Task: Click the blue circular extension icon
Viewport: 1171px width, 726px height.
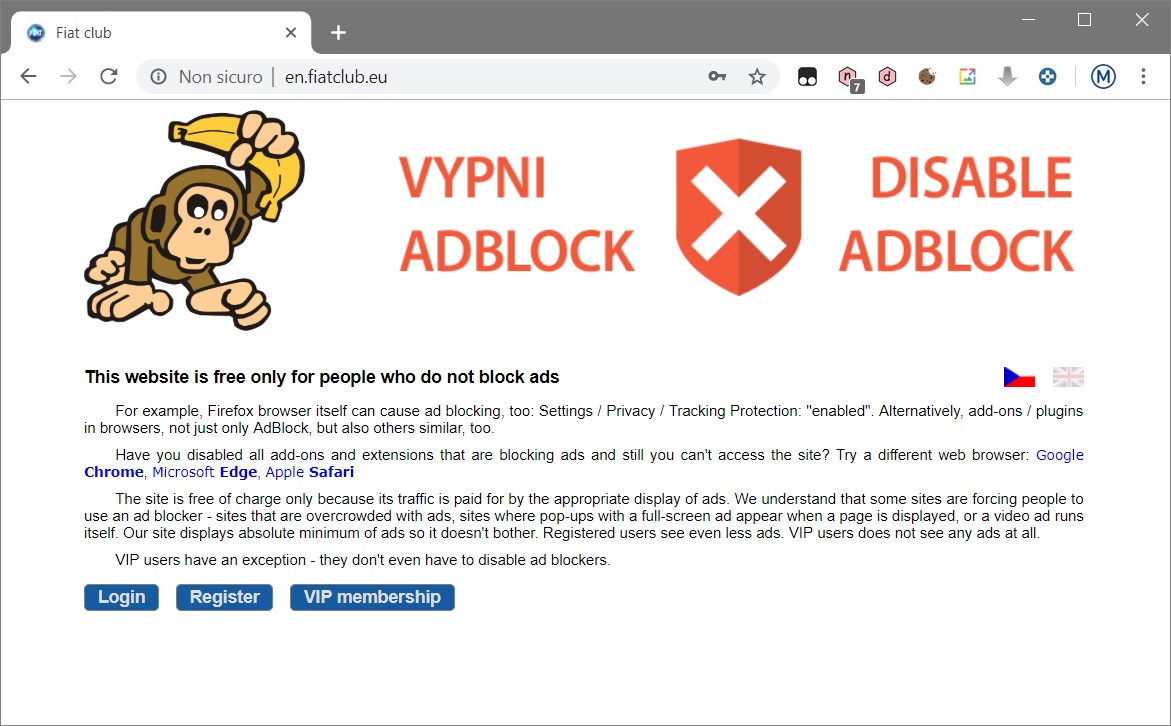Action: pos(1047,76)
